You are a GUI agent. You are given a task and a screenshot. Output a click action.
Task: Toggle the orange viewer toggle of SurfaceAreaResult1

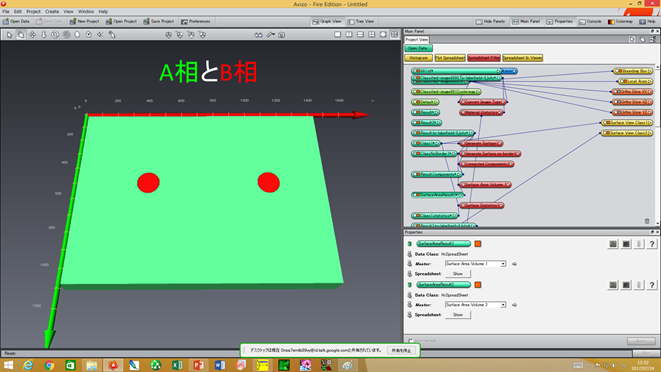click(478, 244)
